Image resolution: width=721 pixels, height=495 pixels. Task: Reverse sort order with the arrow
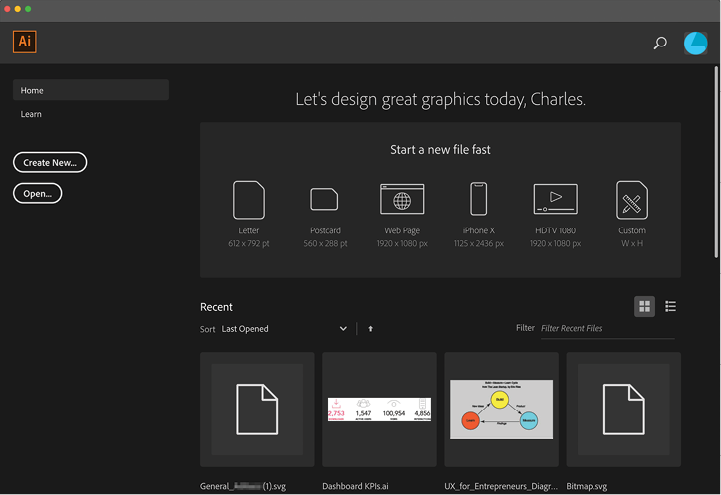(x=370, y=329)
